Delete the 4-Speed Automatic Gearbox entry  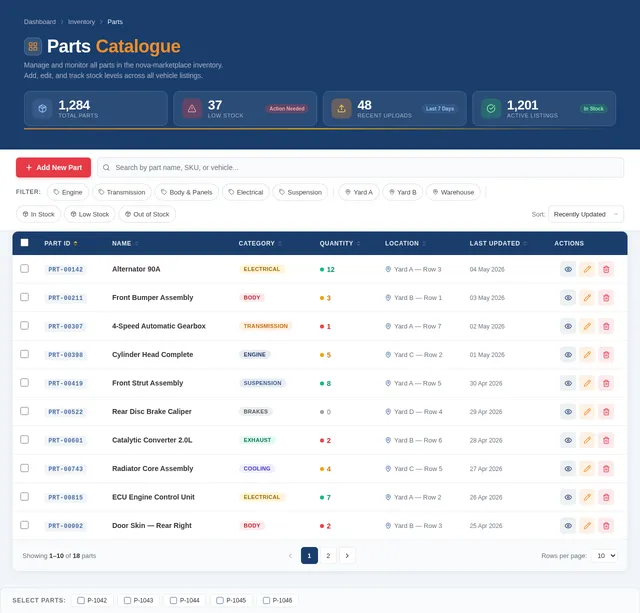point(606,326)
